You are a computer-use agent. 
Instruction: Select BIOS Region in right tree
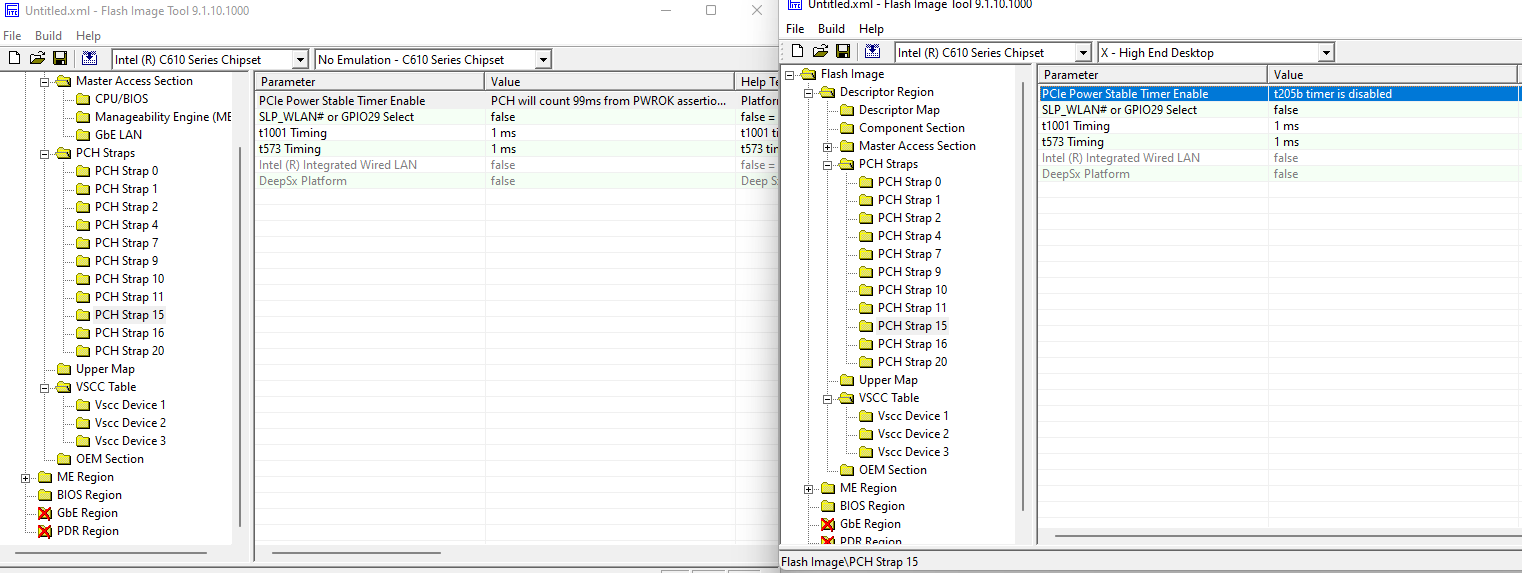(x=872, y=506)
